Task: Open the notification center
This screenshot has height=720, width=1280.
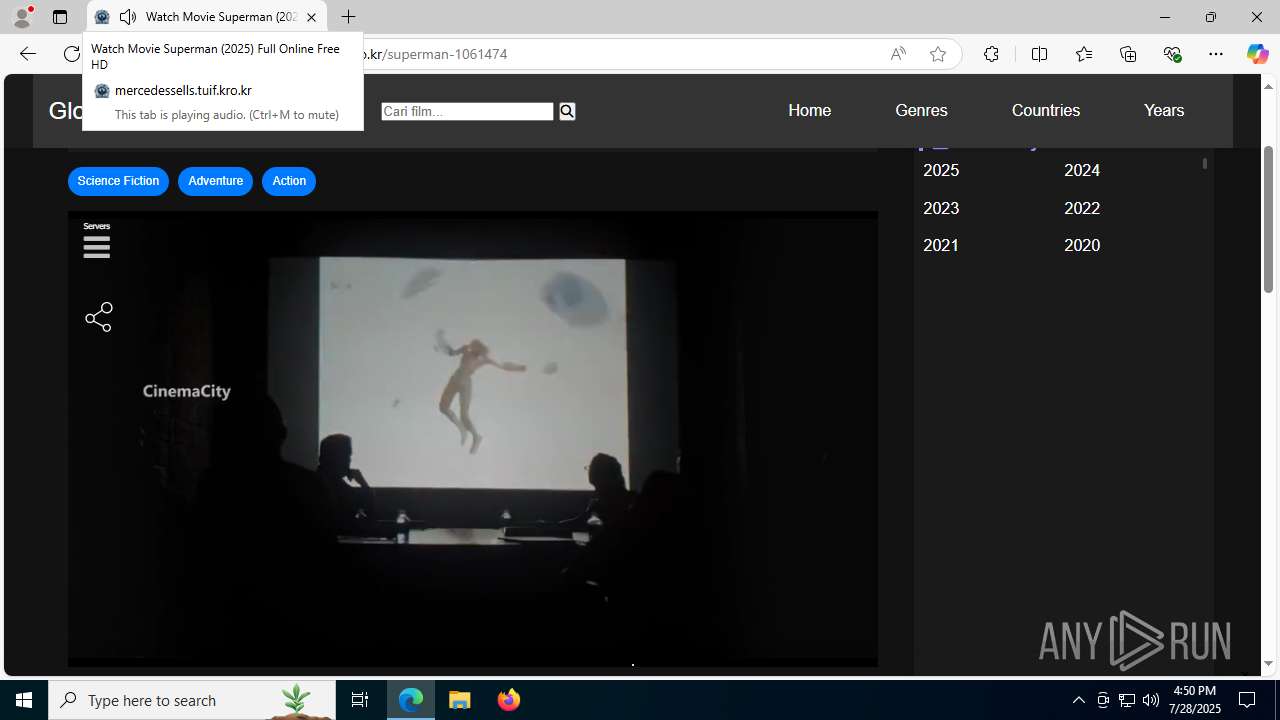Action: pyautogui.click(x=1248, y=700)
